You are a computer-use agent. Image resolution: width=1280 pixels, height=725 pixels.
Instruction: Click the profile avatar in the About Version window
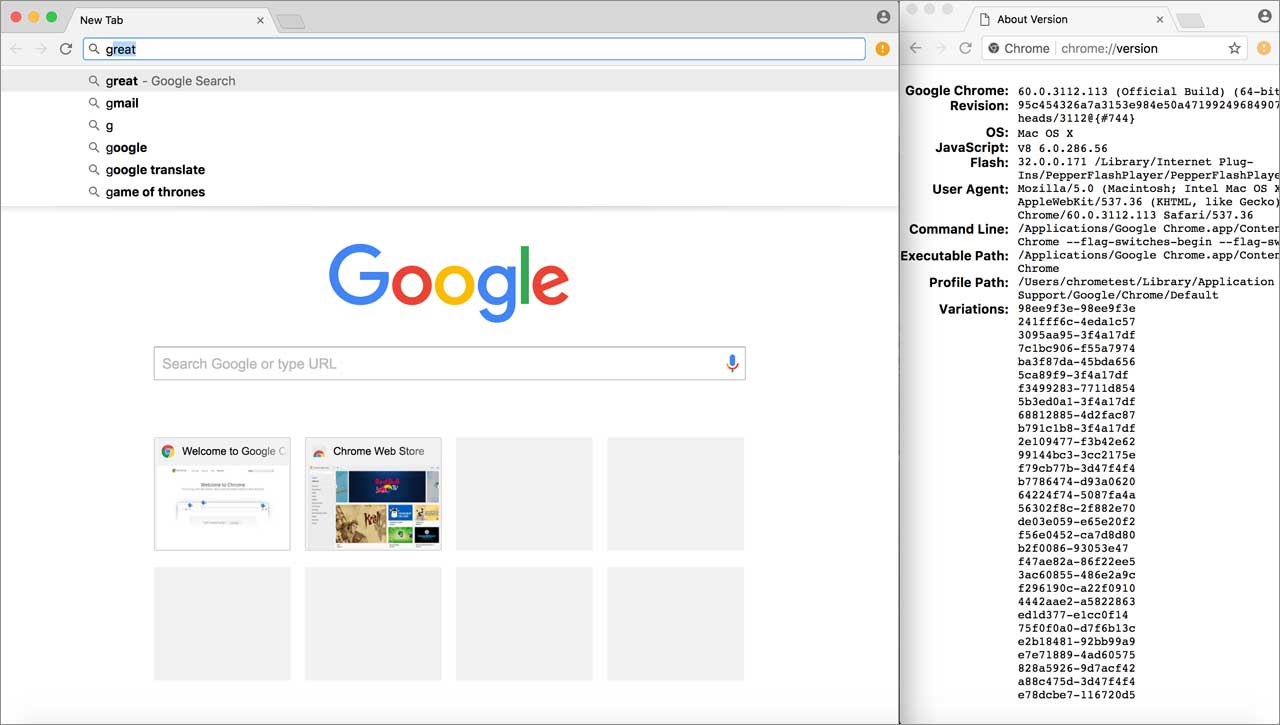[1266, 17]
